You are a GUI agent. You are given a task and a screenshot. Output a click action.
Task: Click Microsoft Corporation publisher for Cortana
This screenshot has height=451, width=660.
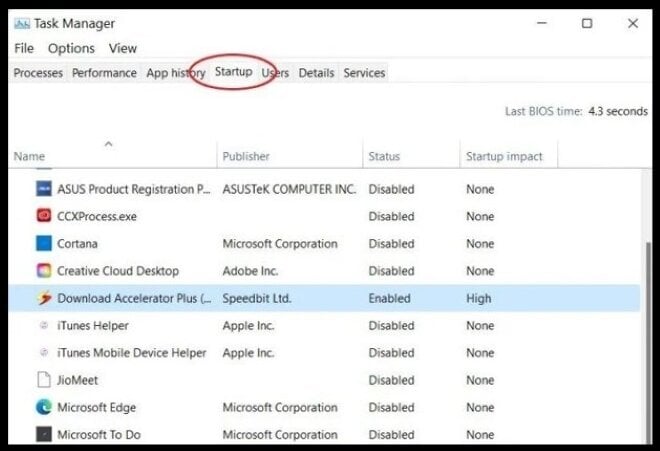pos(280,243)
